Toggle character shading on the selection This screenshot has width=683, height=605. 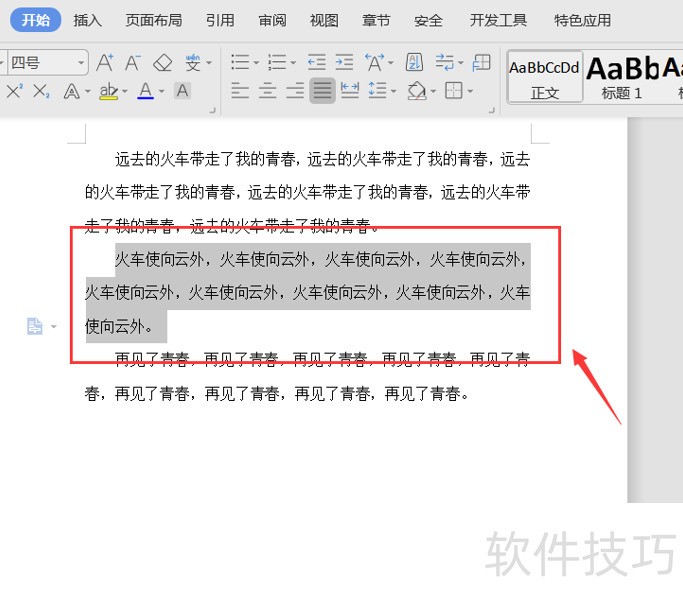click(x=183, y=91)
